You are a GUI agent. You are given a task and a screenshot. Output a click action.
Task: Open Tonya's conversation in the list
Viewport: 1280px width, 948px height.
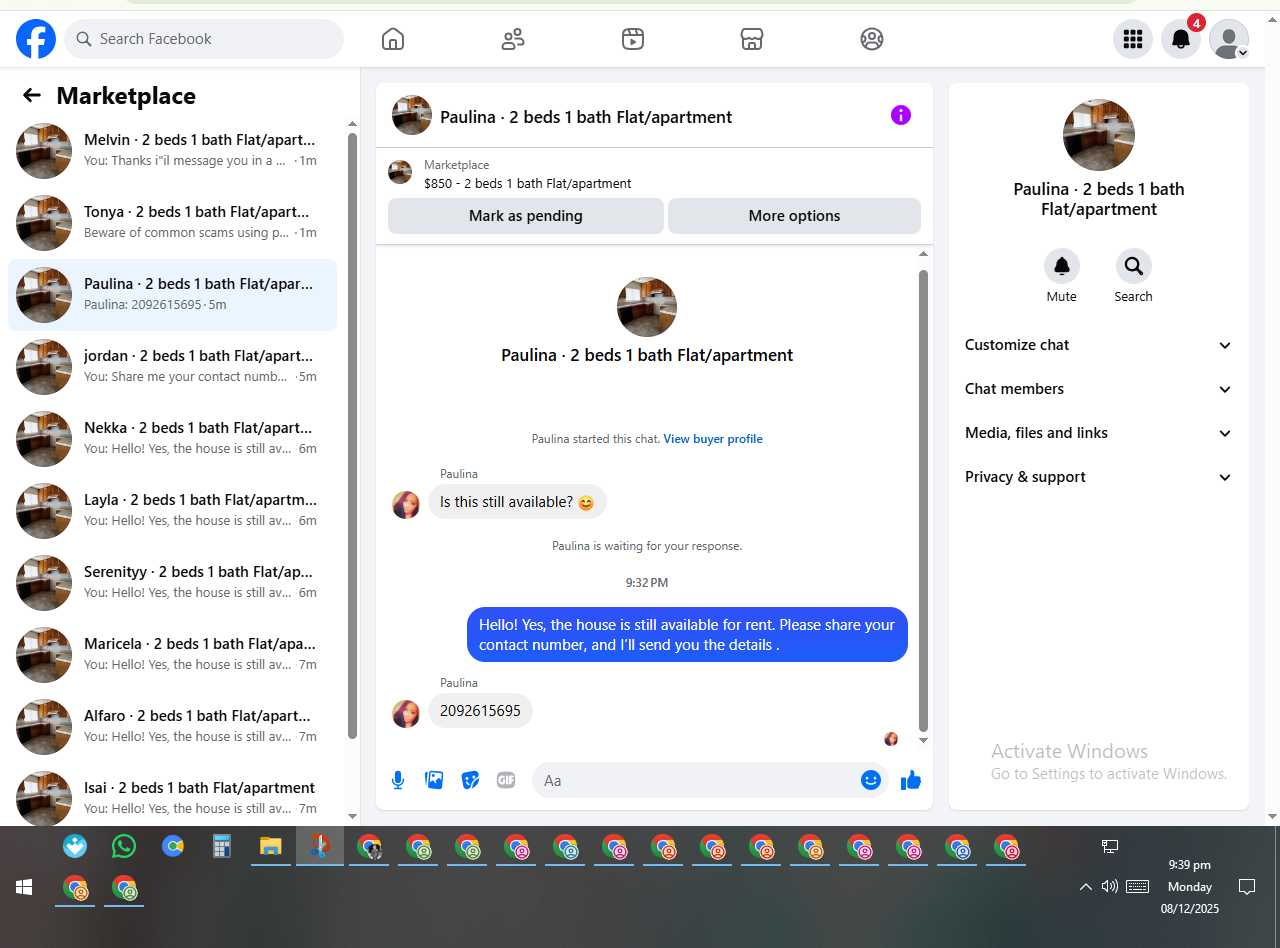[x=172, y=223]
